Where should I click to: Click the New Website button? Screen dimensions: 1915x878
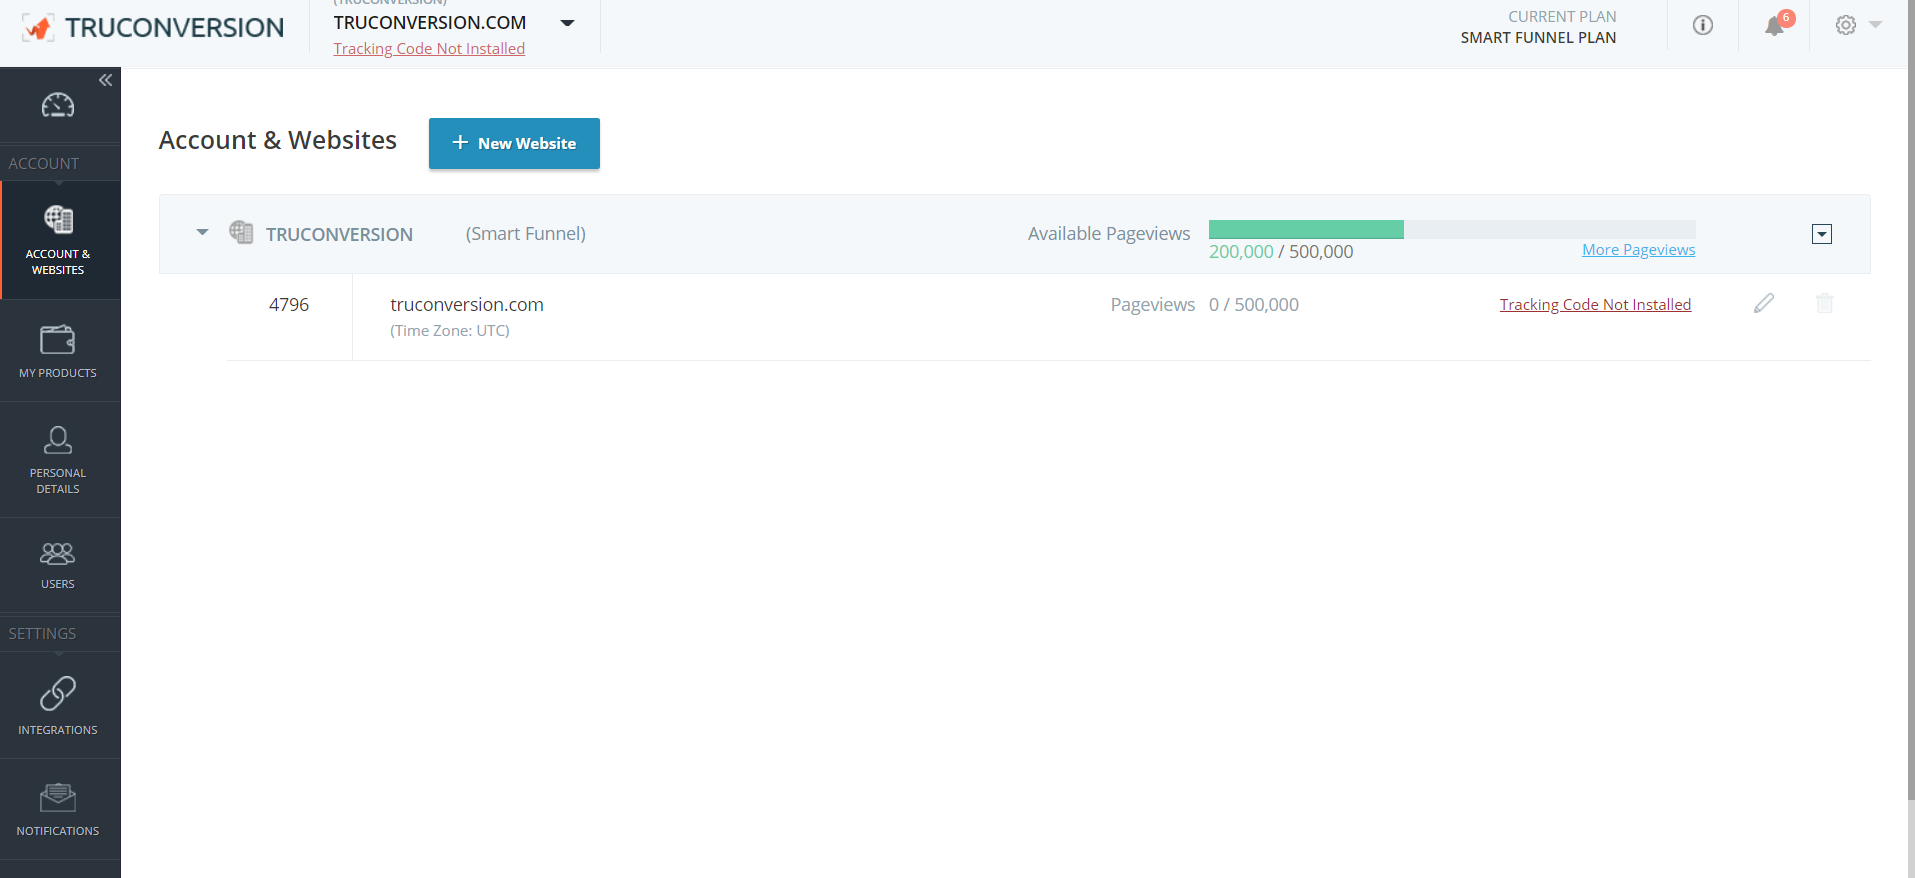514,143
